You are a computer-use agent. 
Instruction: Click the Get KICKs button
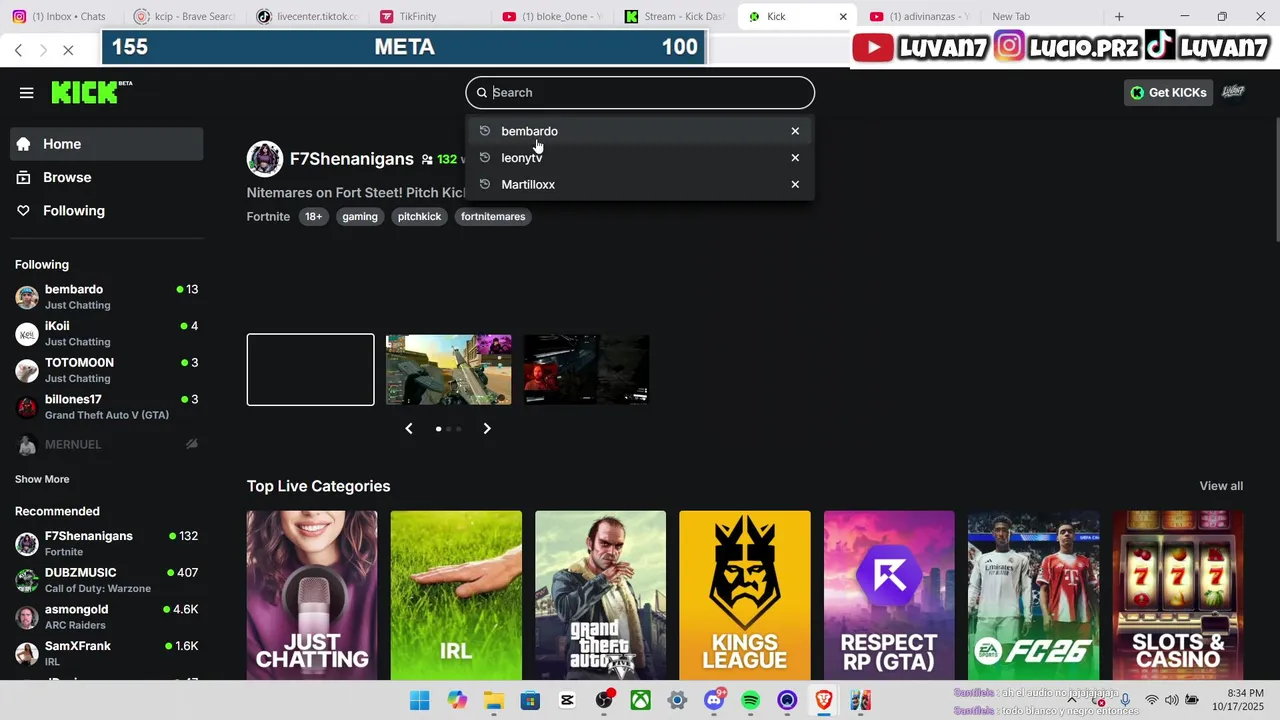[x=1169, y=93]
